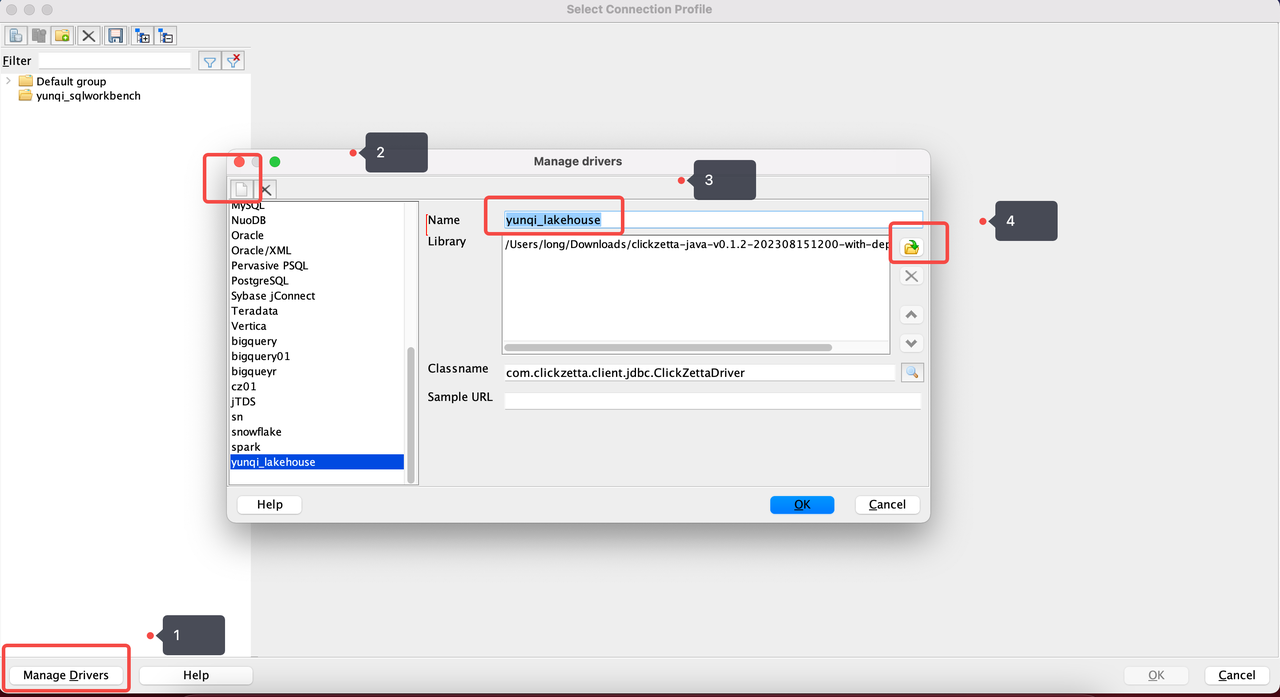
Task: Click the delete driver X icon
Action: pos(266,189)
